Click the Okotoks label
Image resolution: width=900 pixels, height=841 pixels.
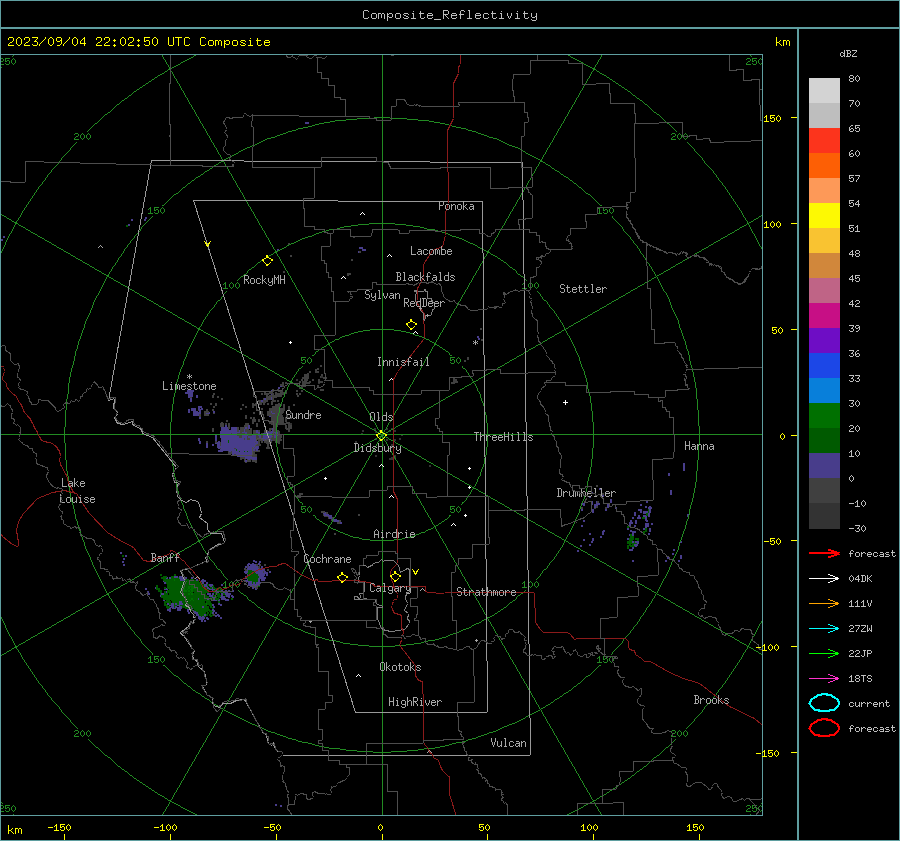(400, 667)
